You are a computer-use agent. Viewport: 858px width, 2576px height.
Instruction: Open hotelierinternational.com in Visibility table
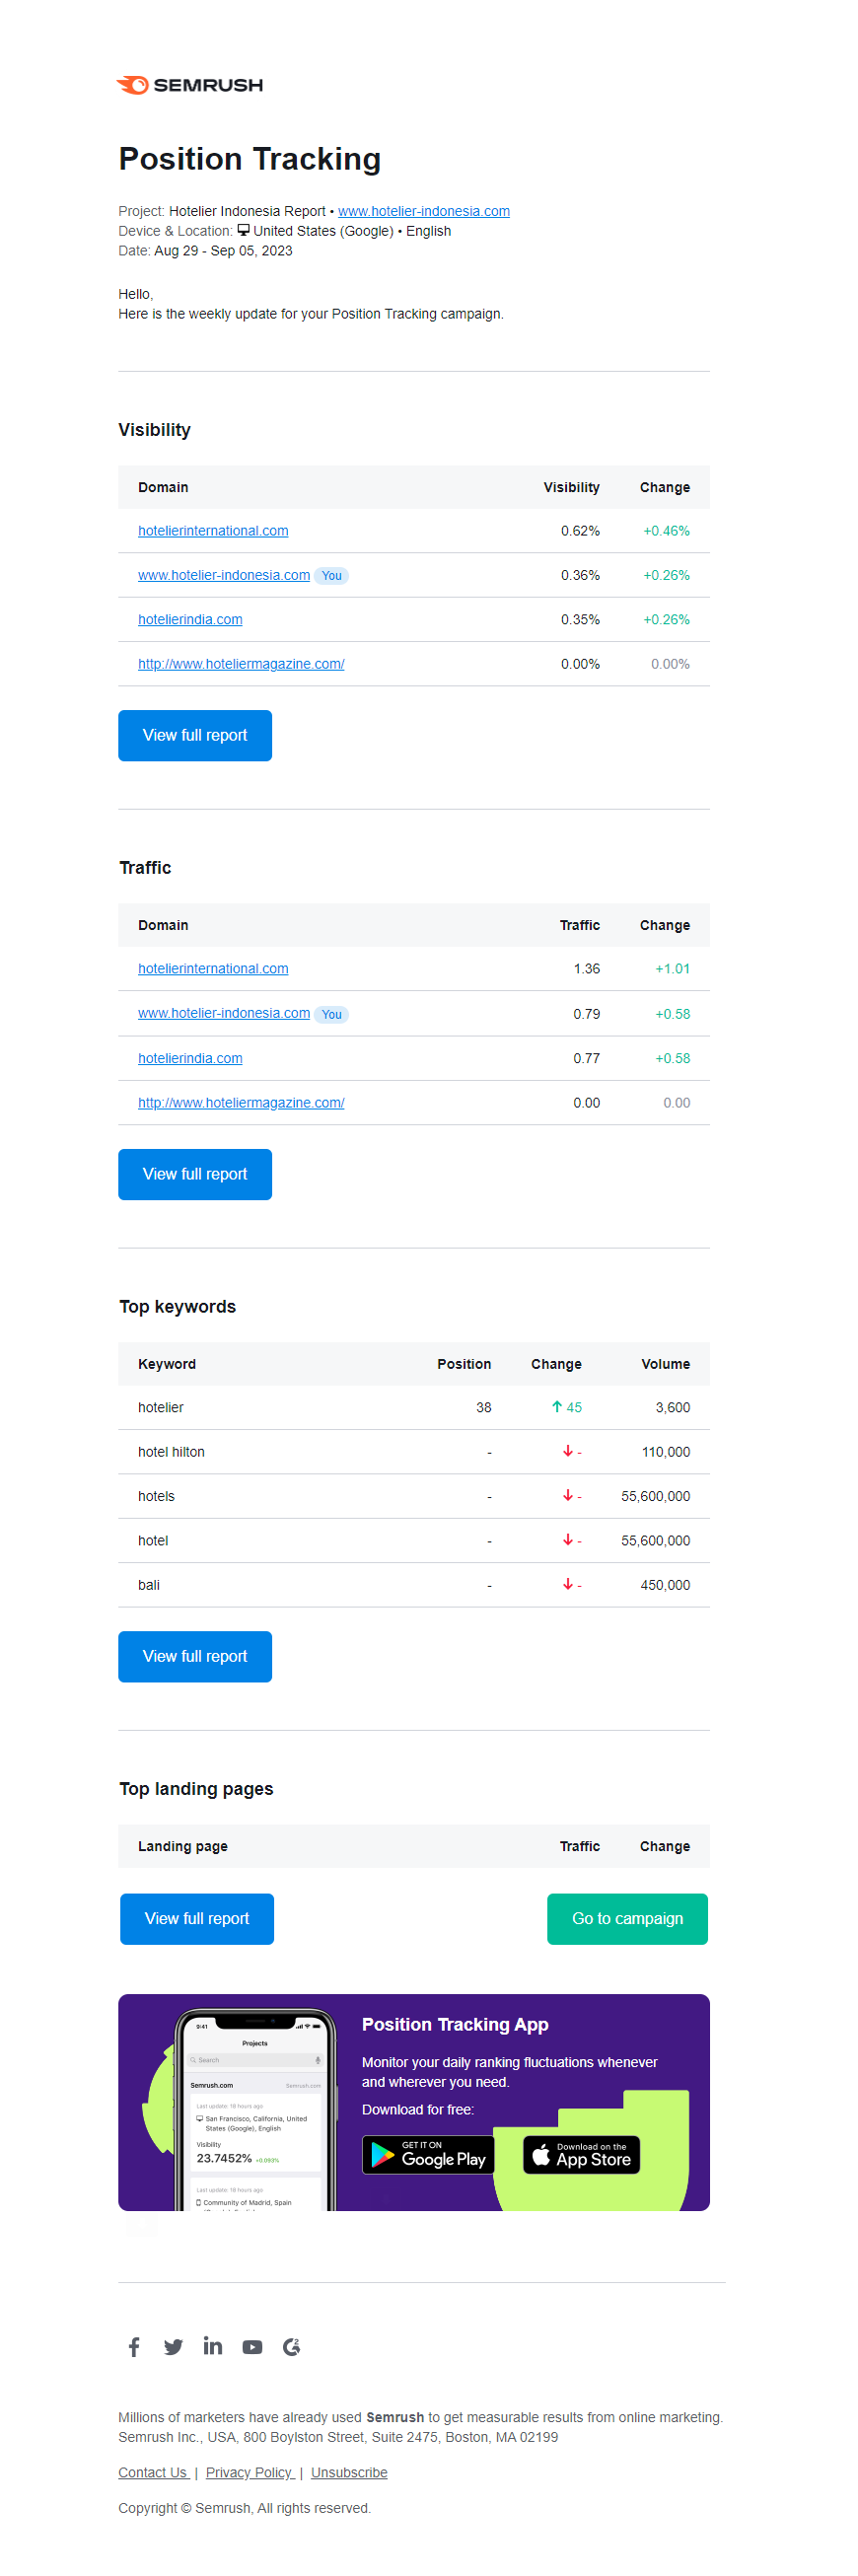coord(213,531)
